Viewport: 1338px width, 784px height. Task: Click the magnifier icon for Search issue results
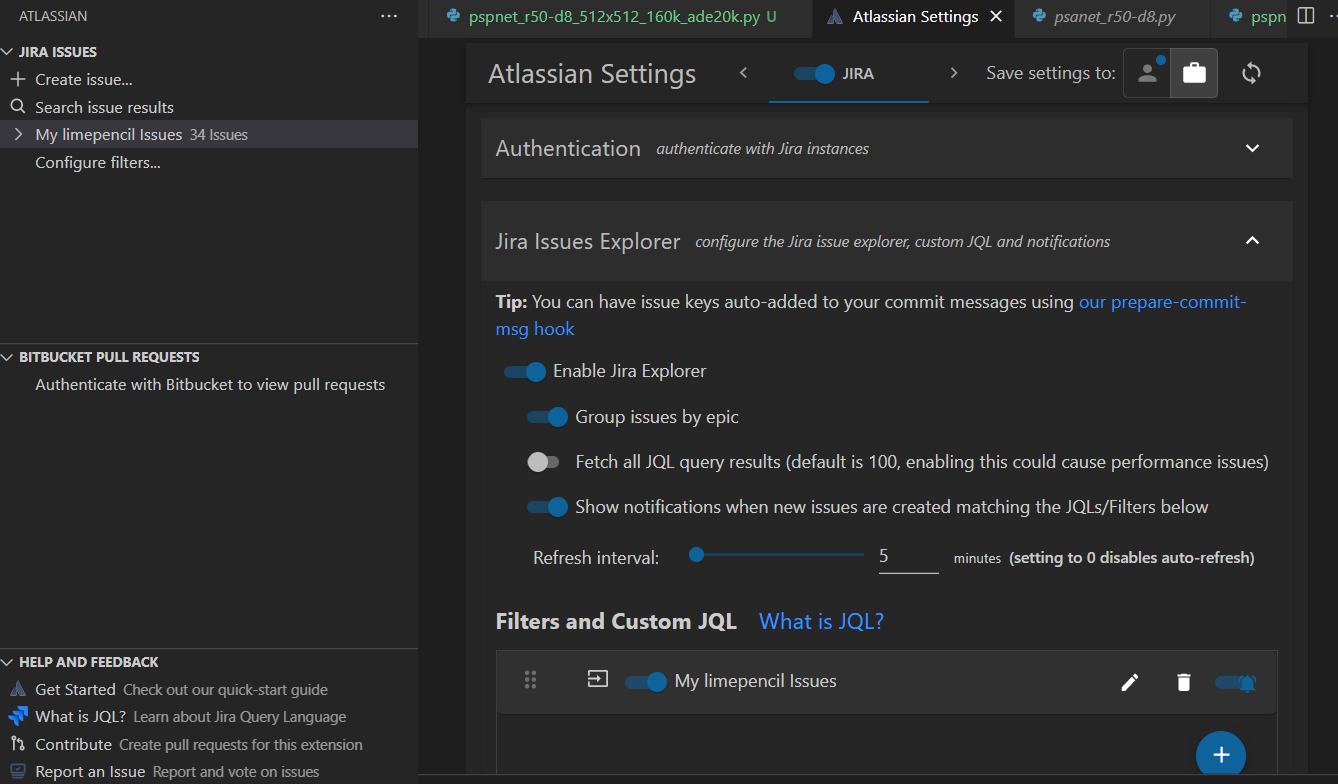[x=17, y=107]
